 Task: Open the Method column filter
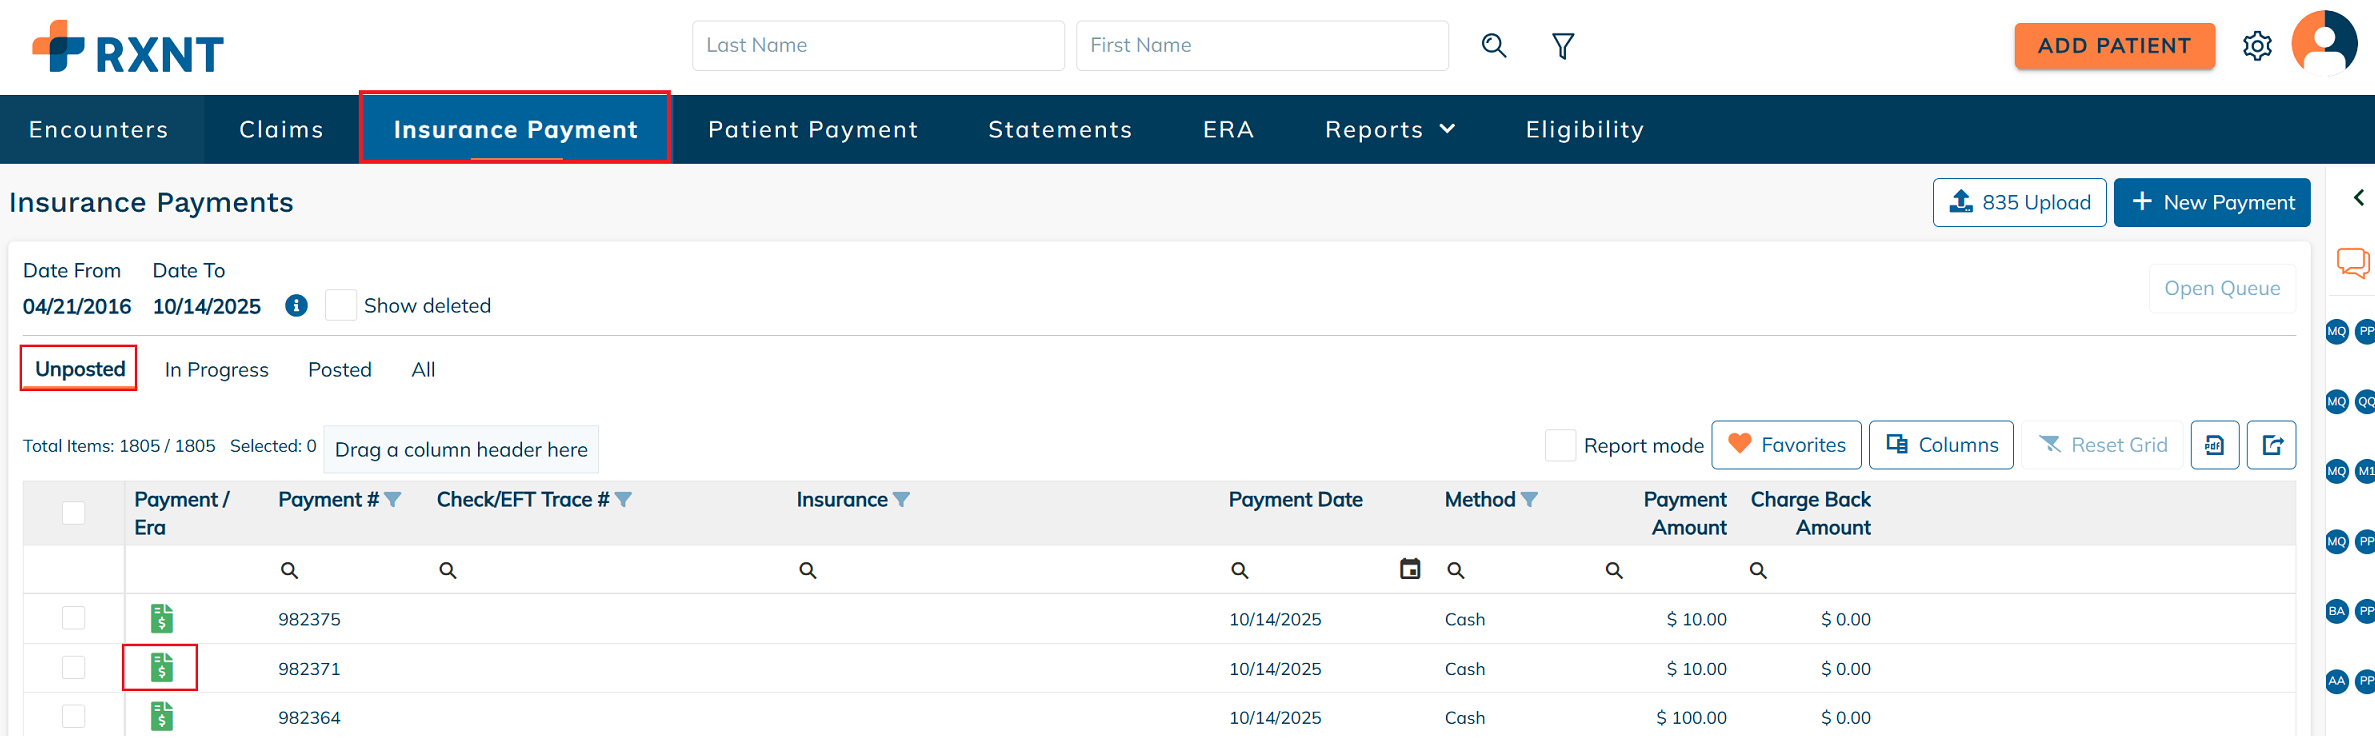[1529, 500]
